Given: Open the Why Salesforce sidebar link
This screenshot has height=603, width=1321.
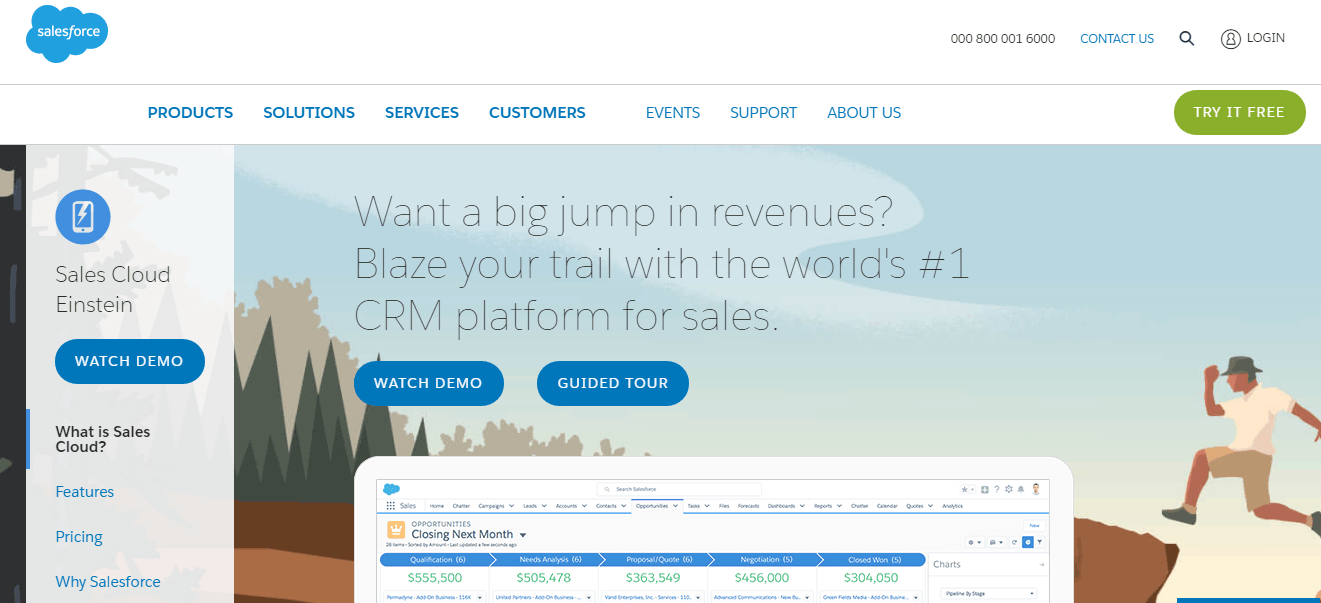Looking at the screenshot, I should 108,582.
